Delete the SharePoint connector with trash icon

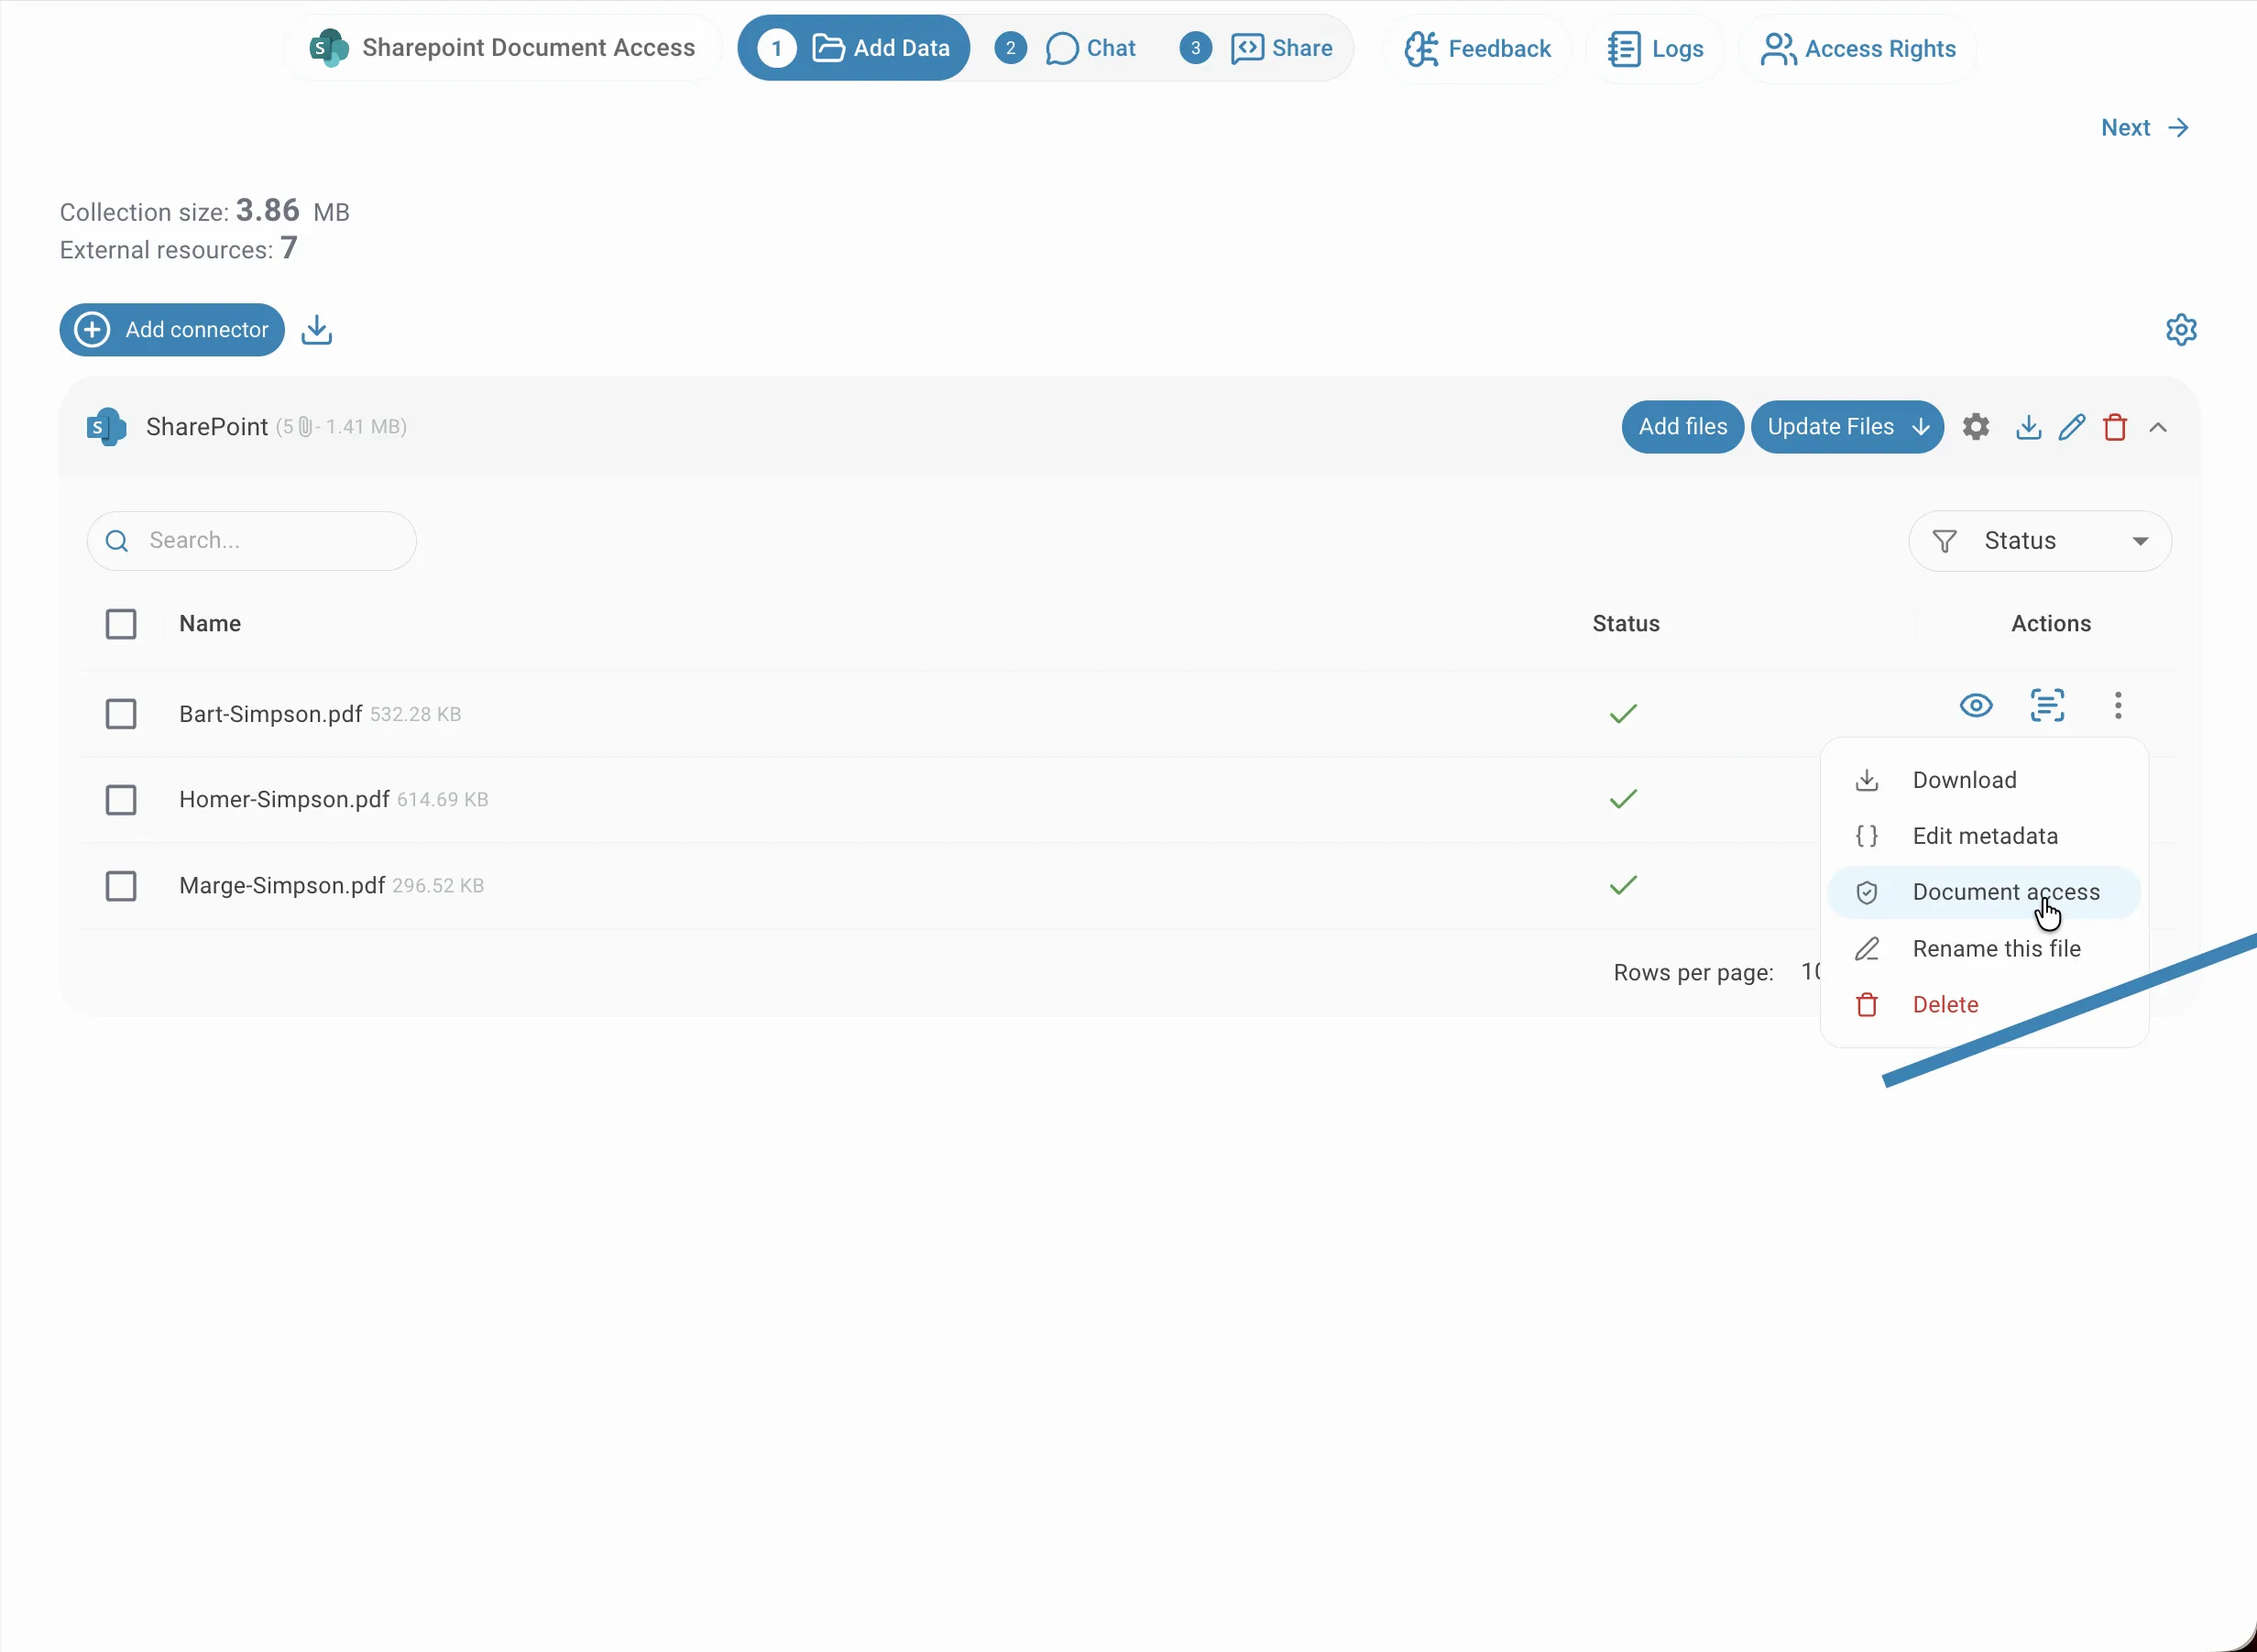point(2115,427)
